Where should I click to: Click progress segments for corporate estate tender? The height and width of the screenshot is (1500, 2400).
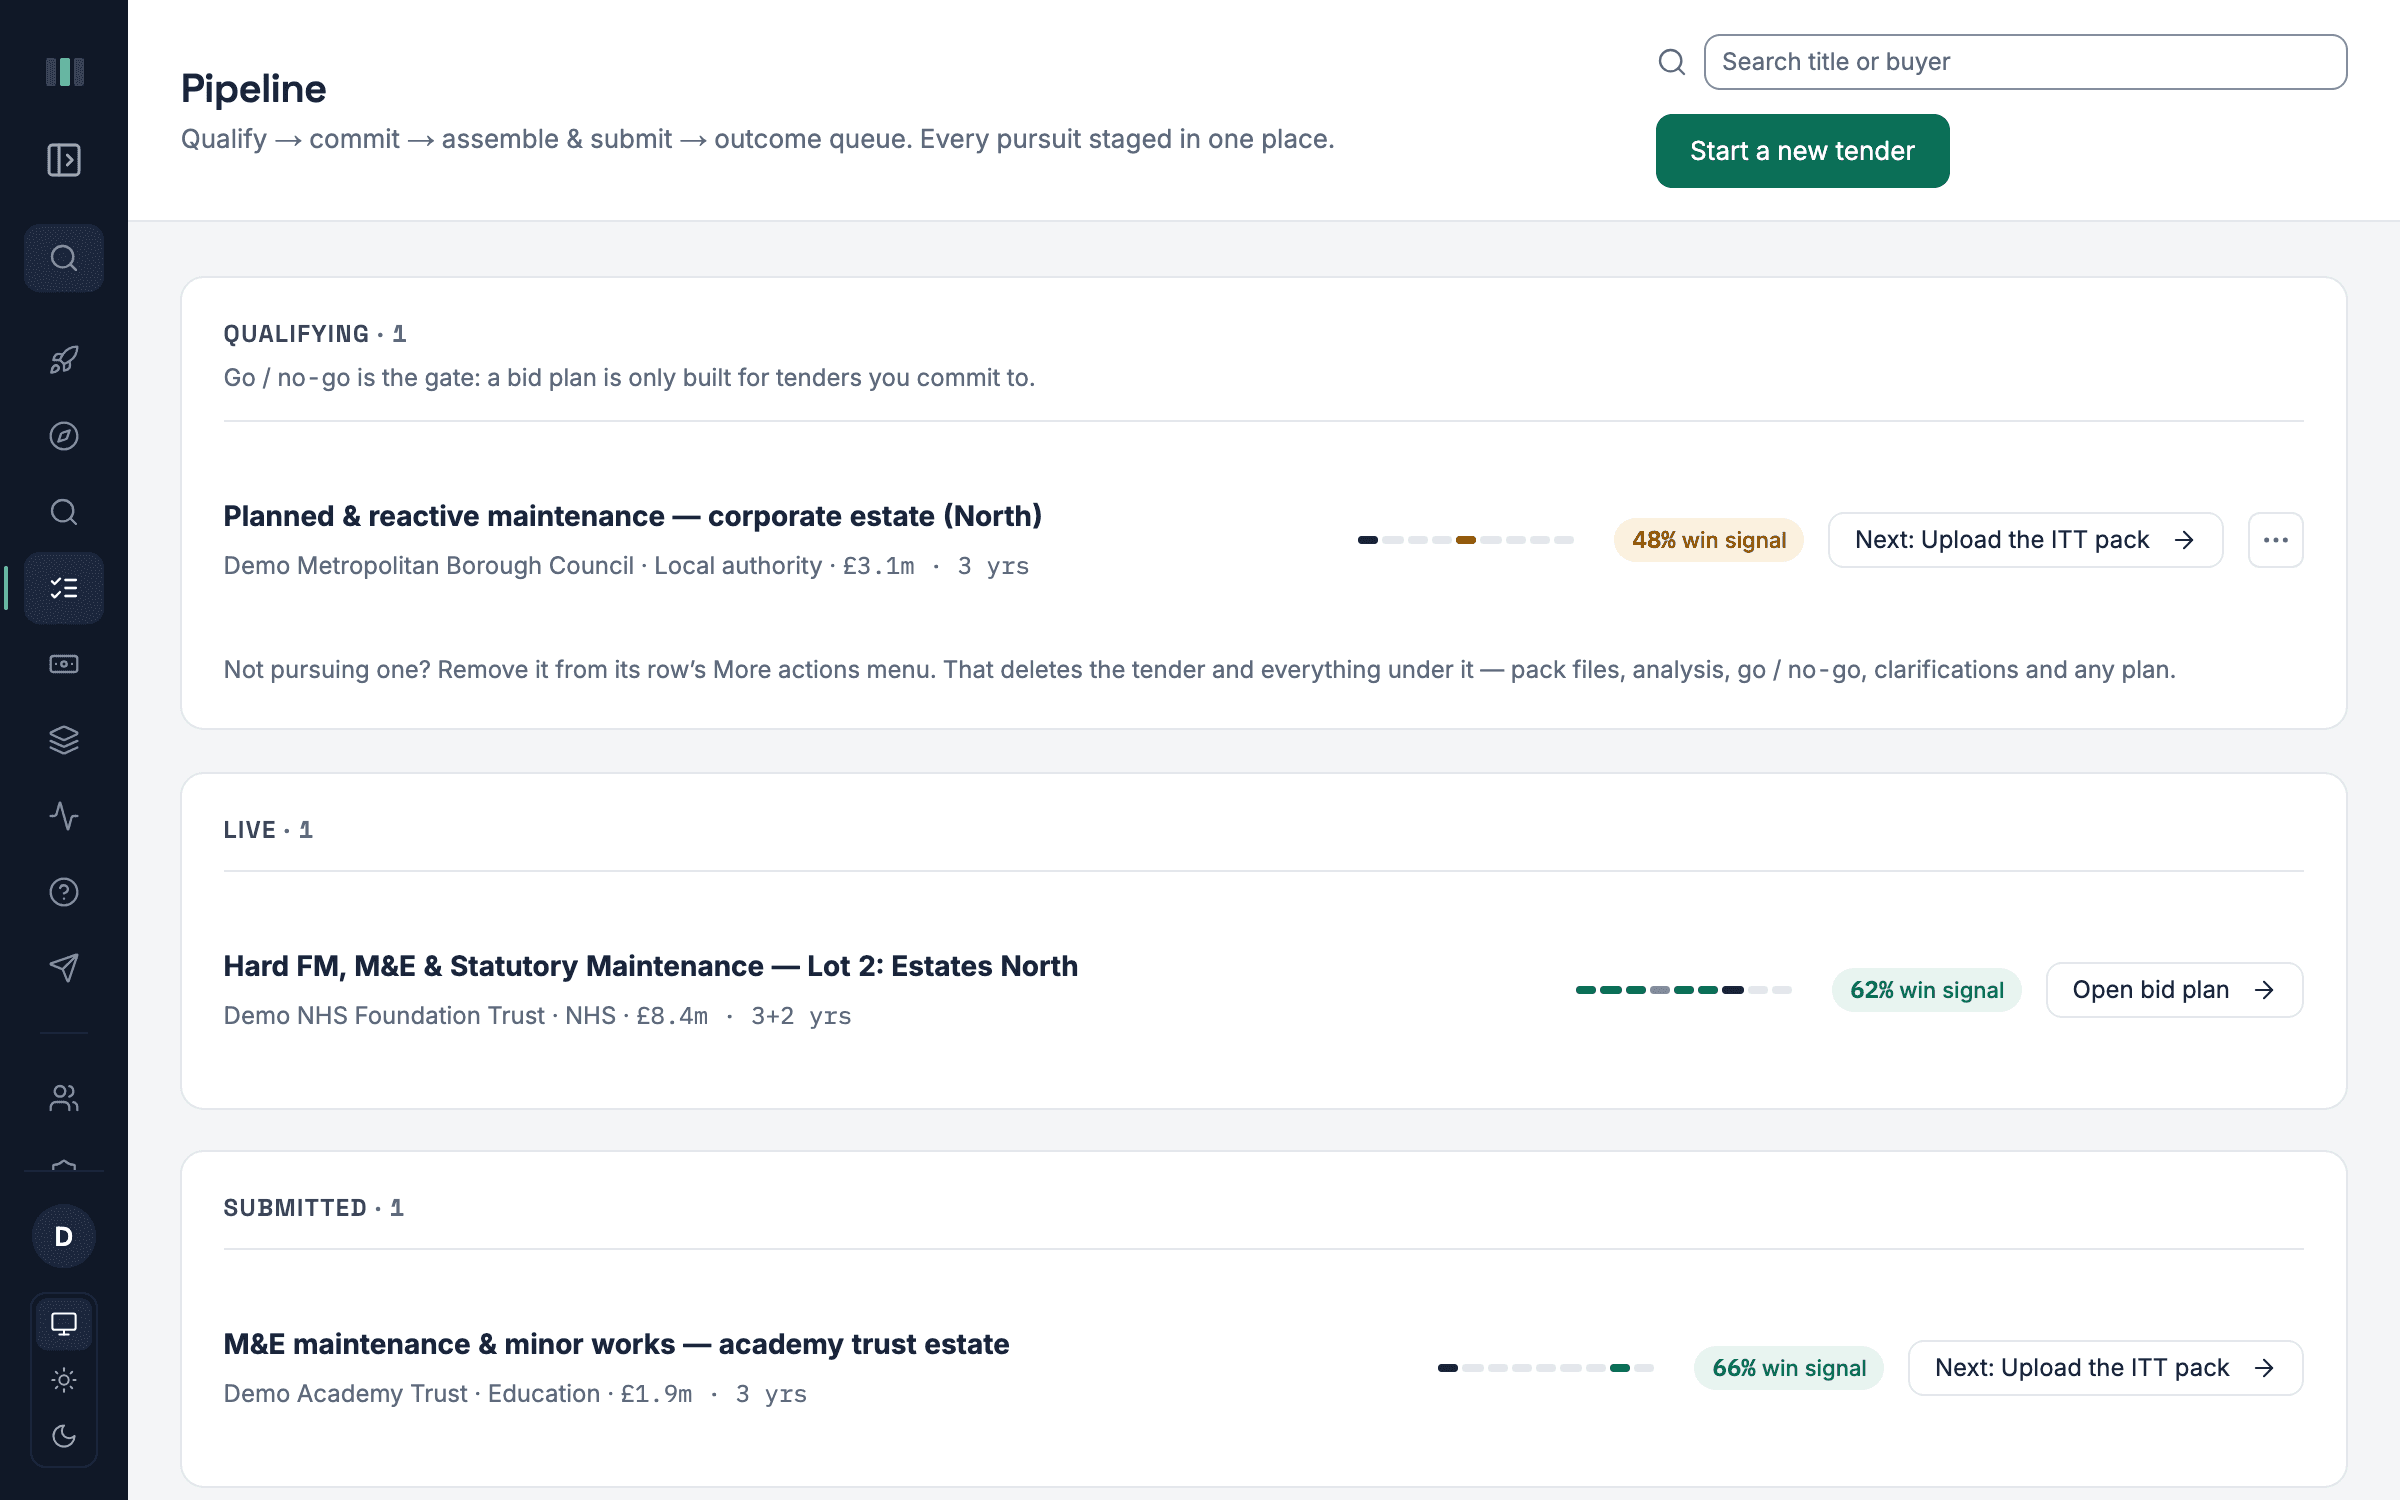click(1466, 540)
